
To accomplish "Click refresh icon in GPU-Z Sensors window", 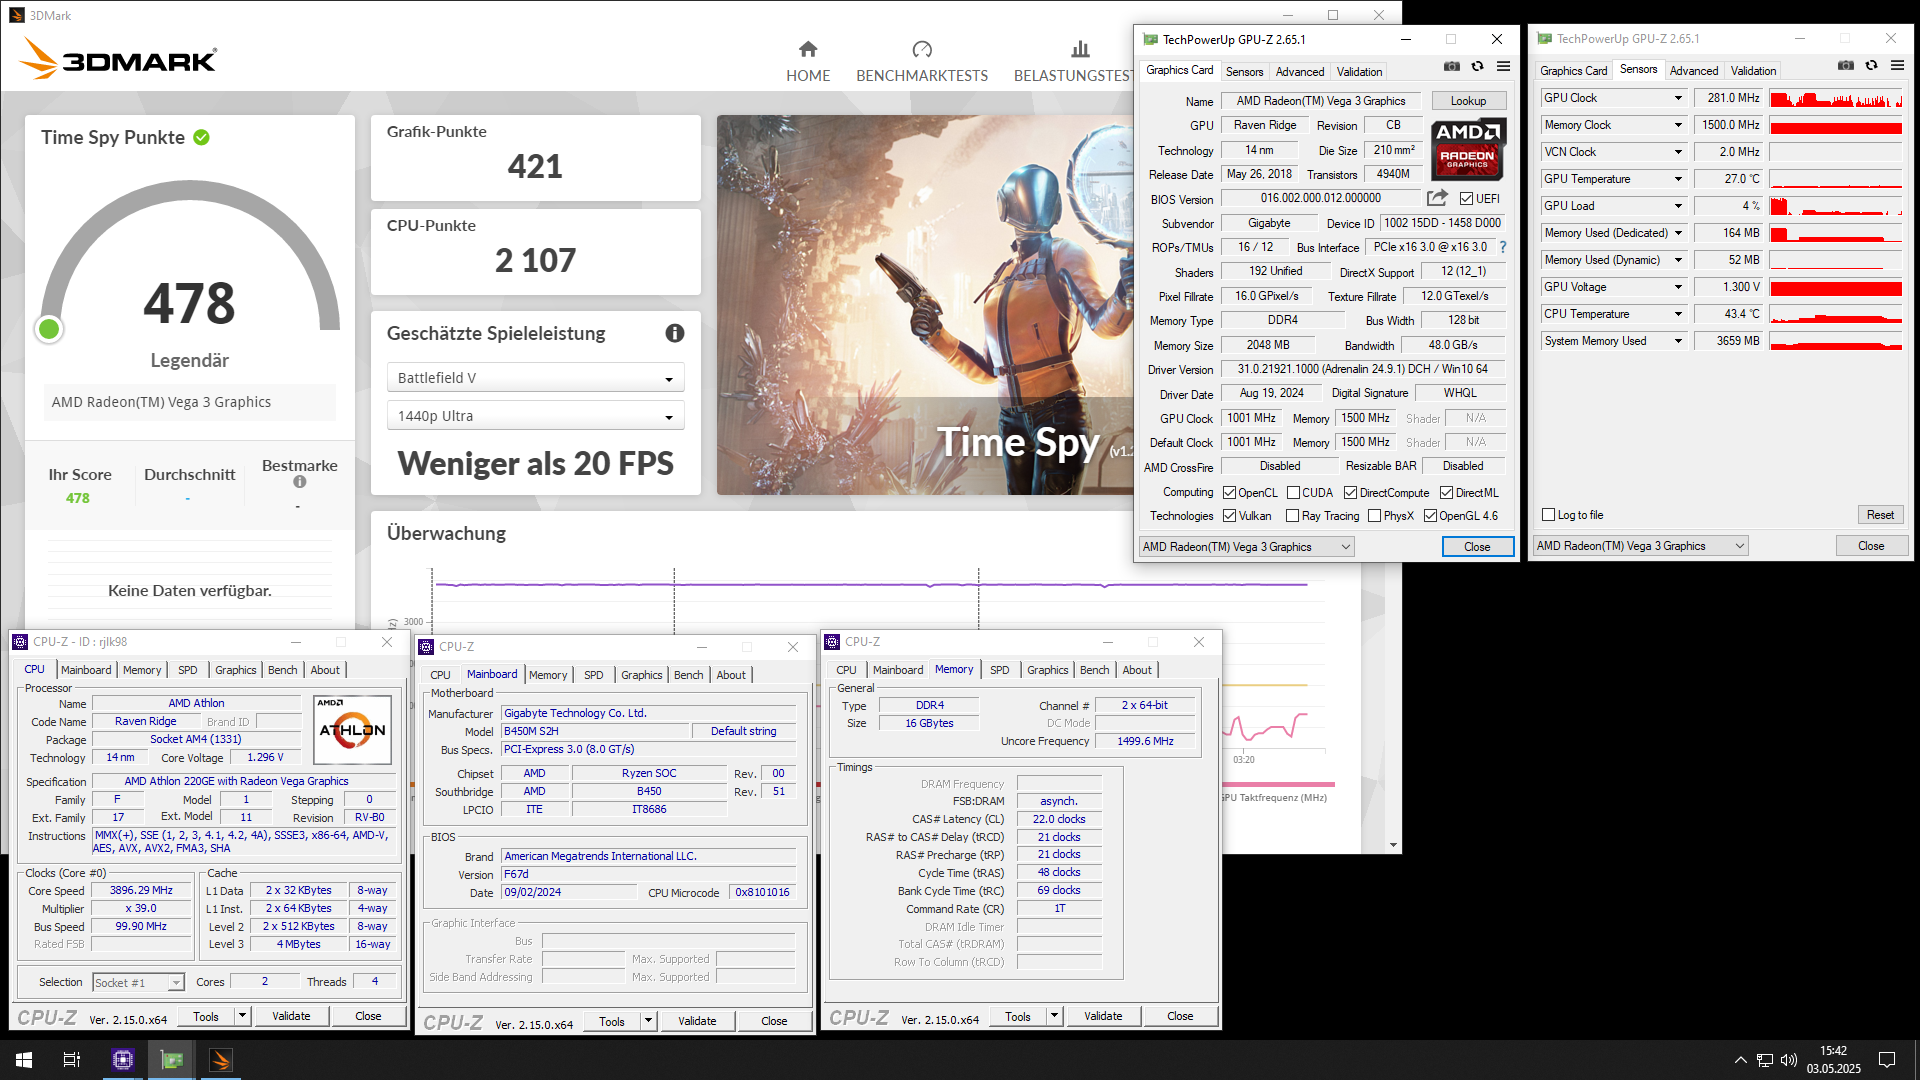I will [x=1871, y=65].
